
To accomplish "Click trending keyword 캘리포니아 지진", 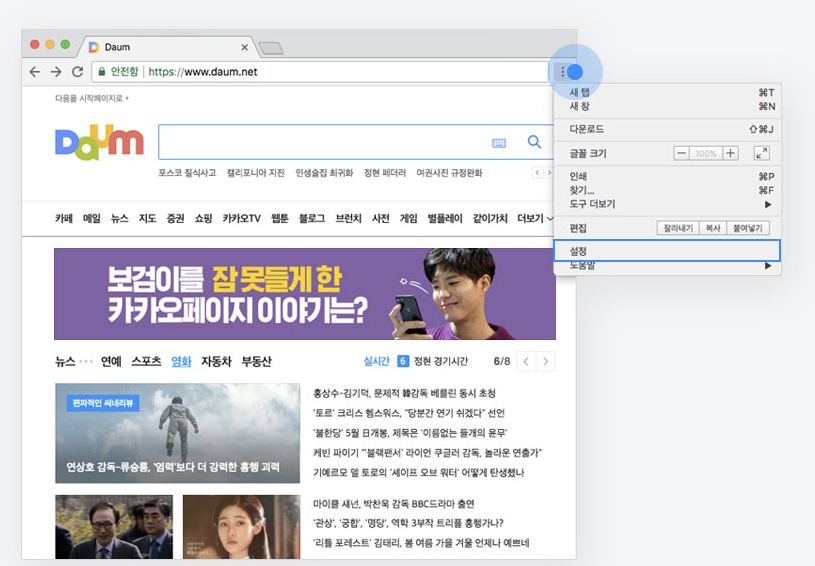I will click(256, 173).
